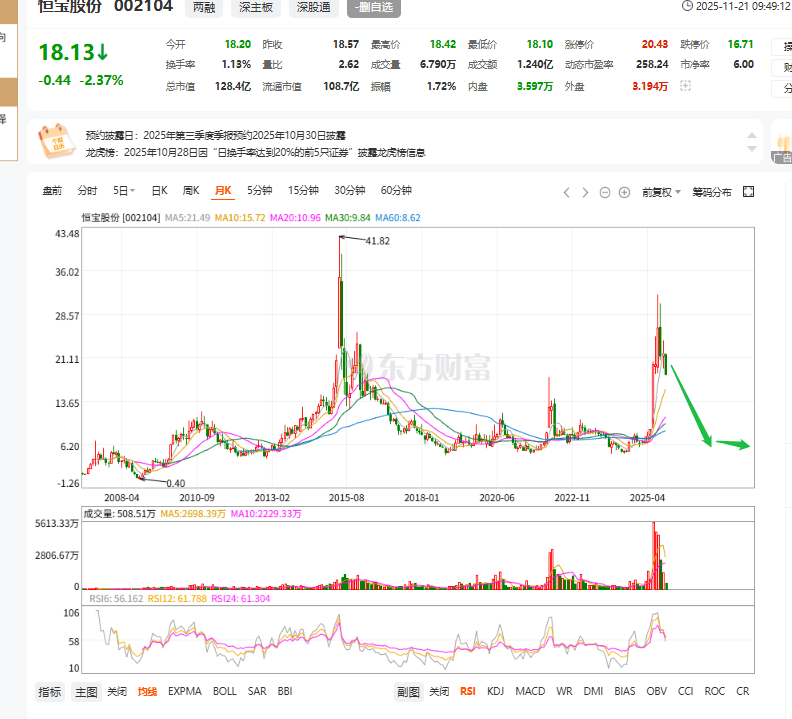Enable BBI main chart indicator

tap(285, 691)
